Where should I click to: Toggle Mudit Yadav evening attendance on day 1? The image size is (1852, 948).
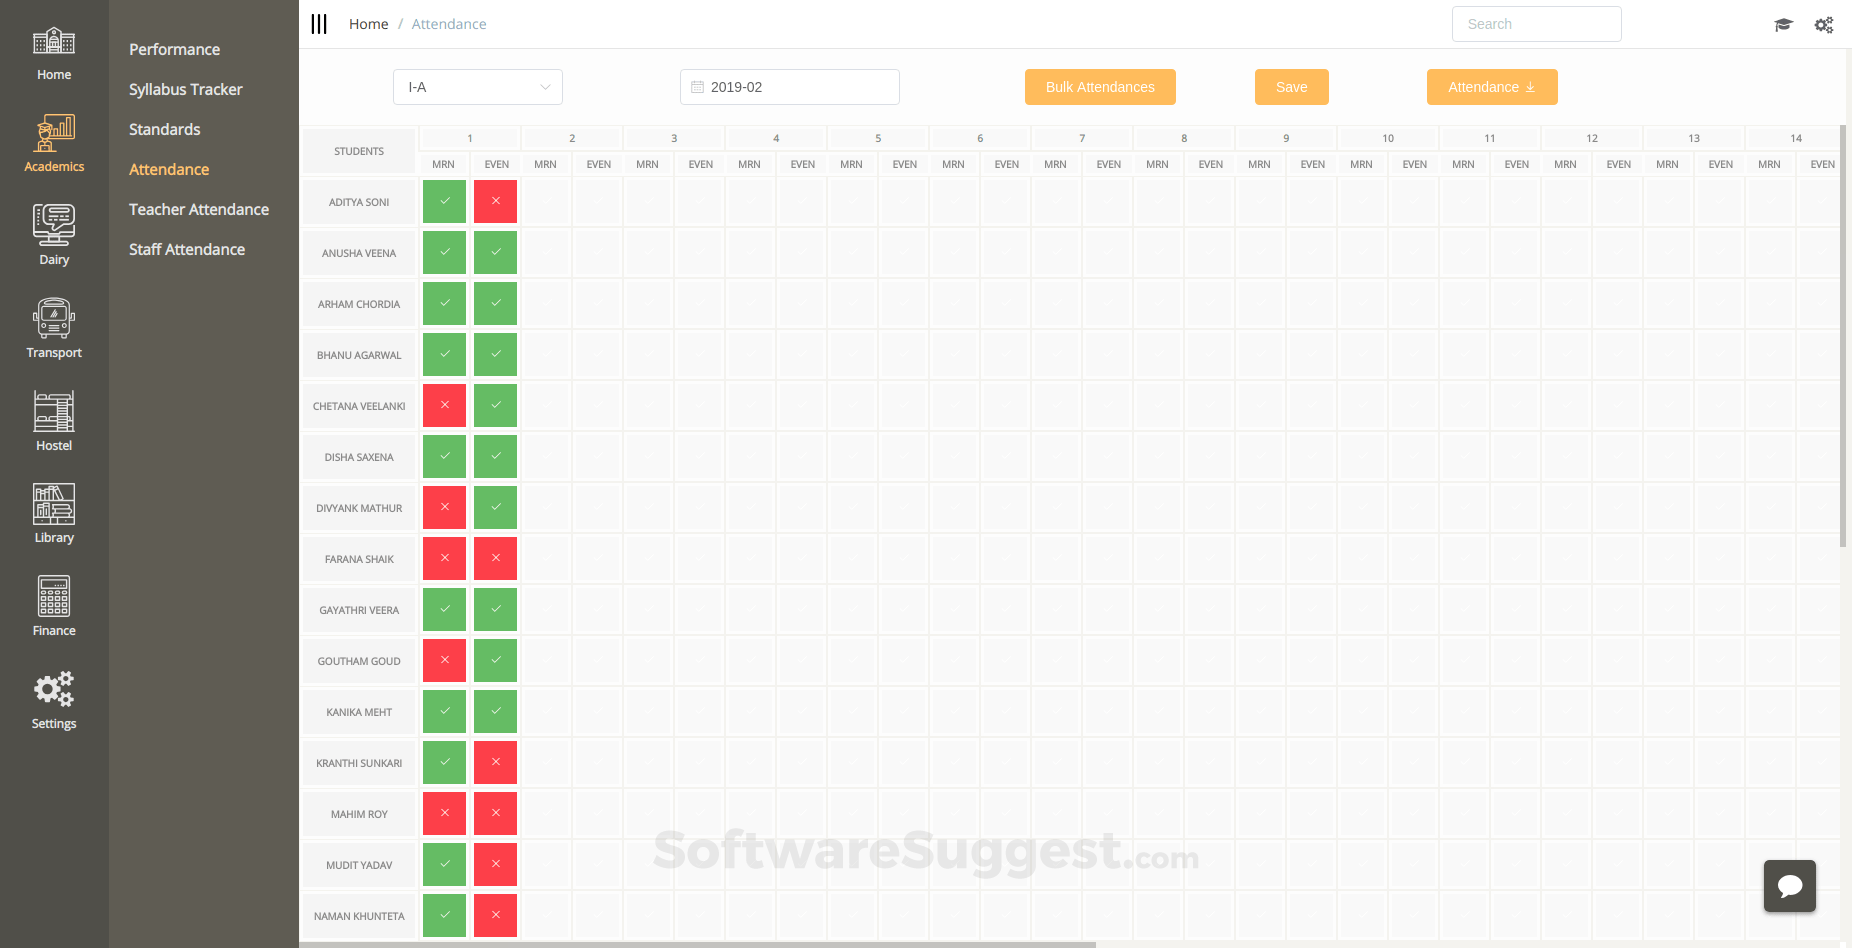[x=496, y=864]
